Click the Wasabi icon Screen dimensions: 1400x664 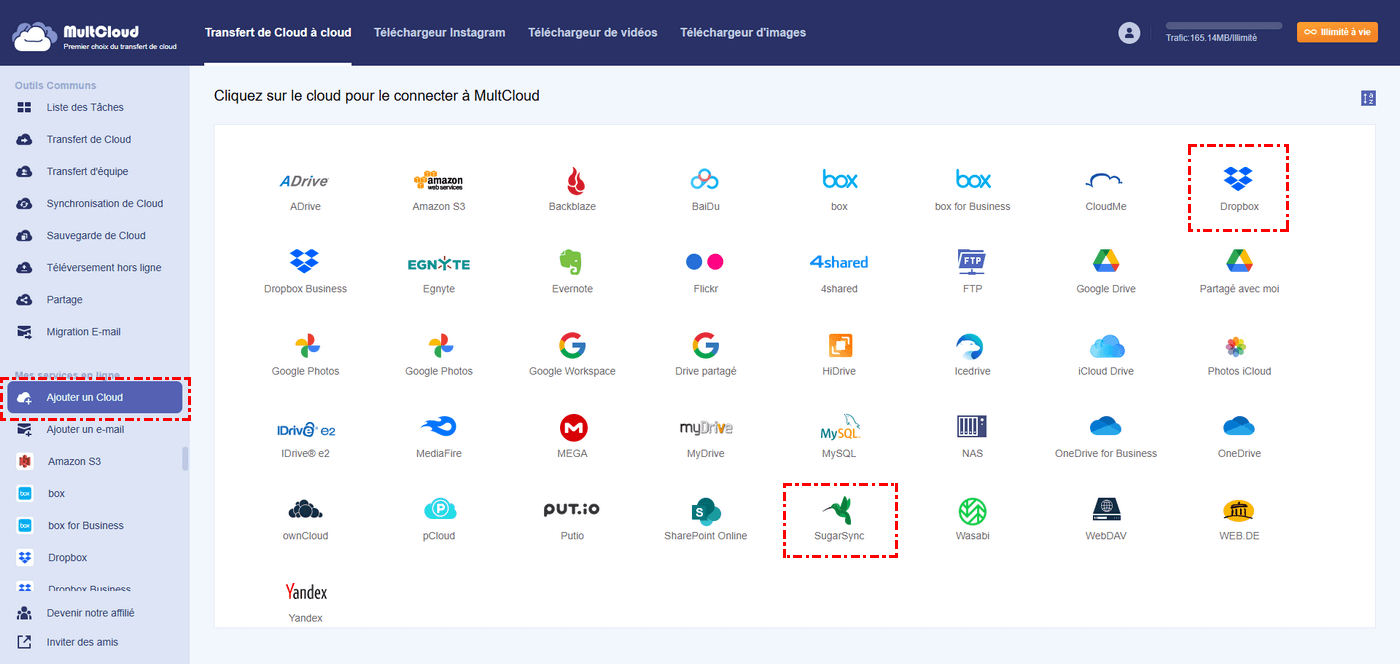972,510
